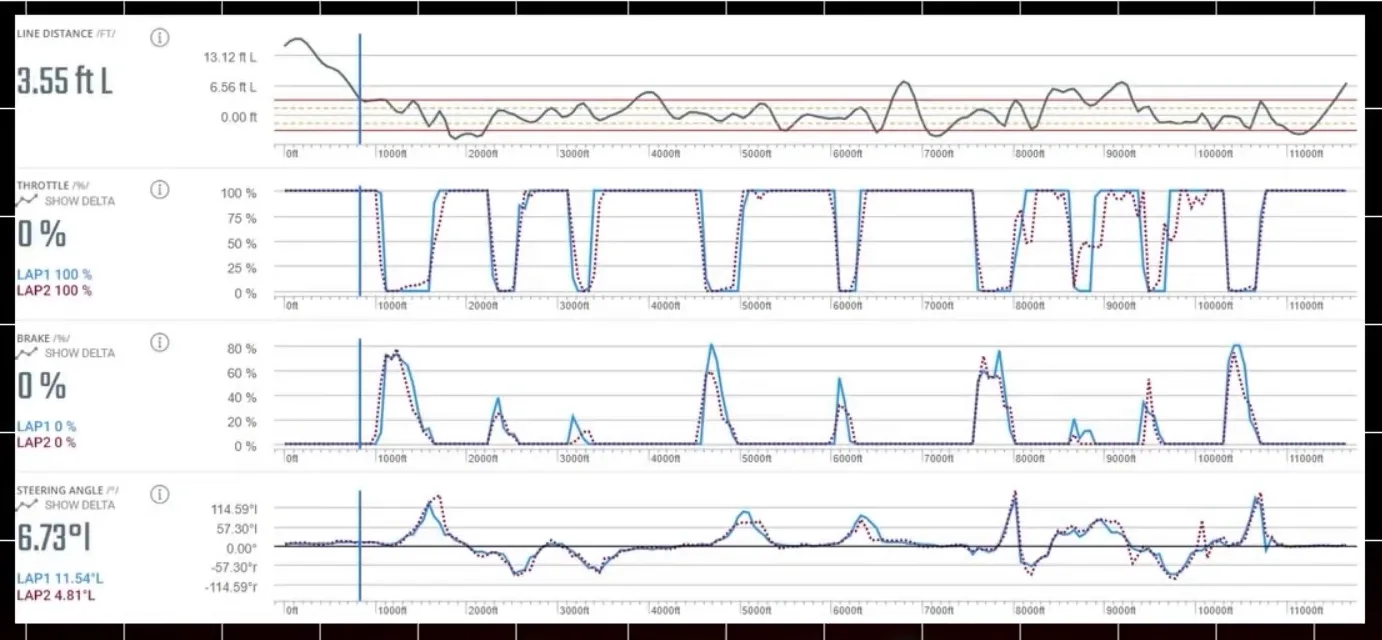Image resolution: width=1382 pixels, height=640 pixels.
Task: Click the blue cursor line in Line Distance chart
Action: pyautogui.click(x=360, y=90)
